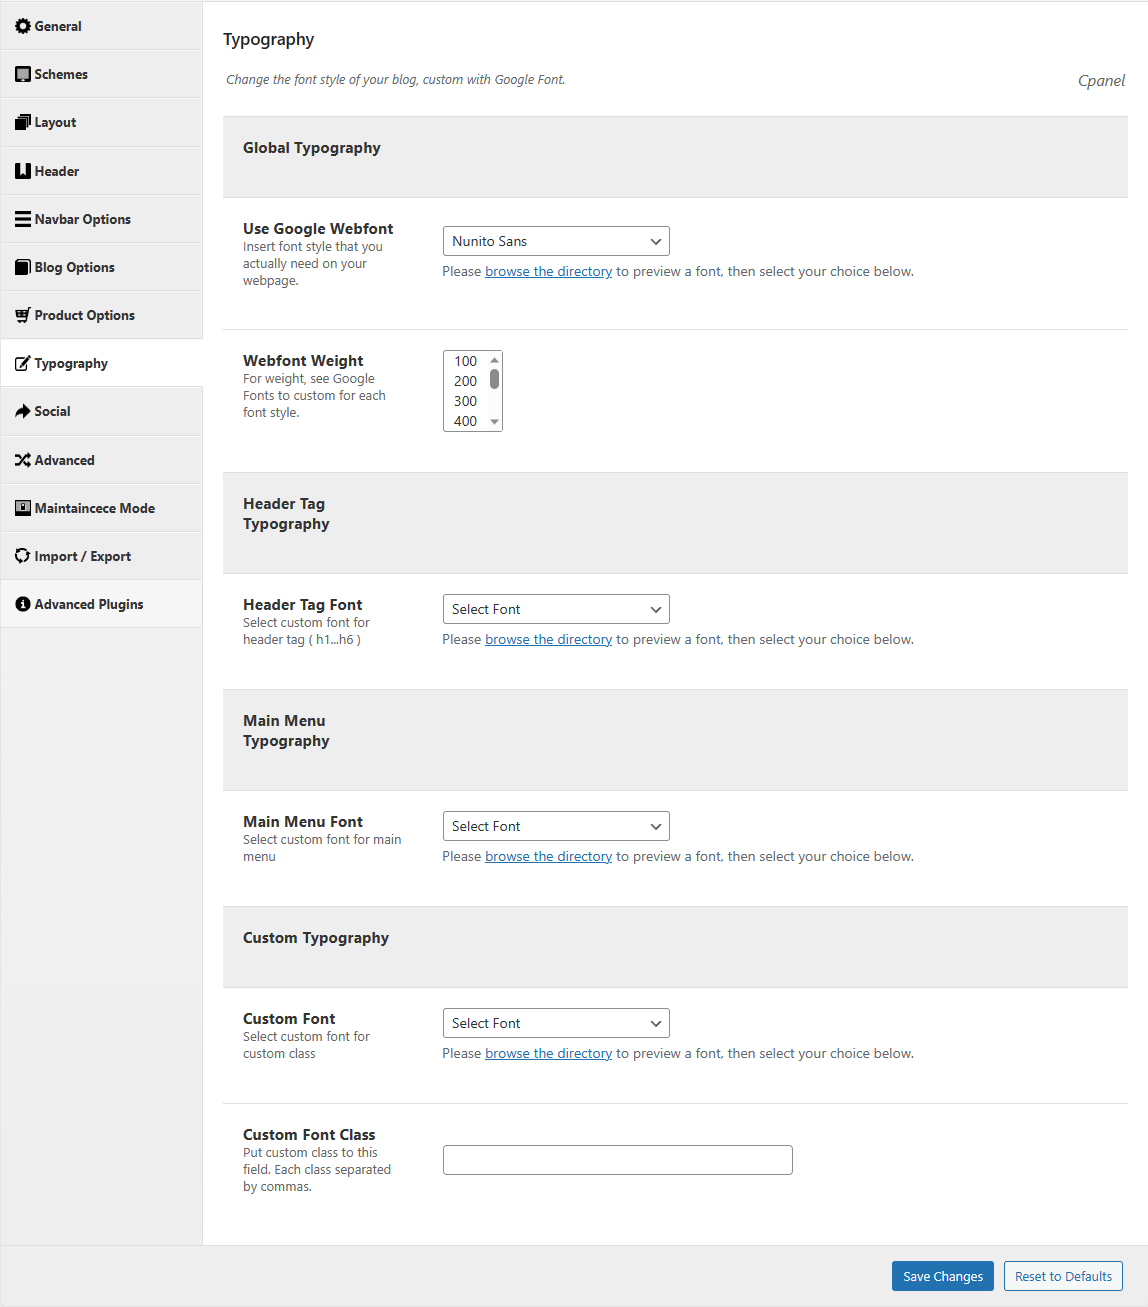Image resolution: width=1148 pixels, height=1307 pixels.
Task: Open the Custom Font select box
Action: 556,1023
